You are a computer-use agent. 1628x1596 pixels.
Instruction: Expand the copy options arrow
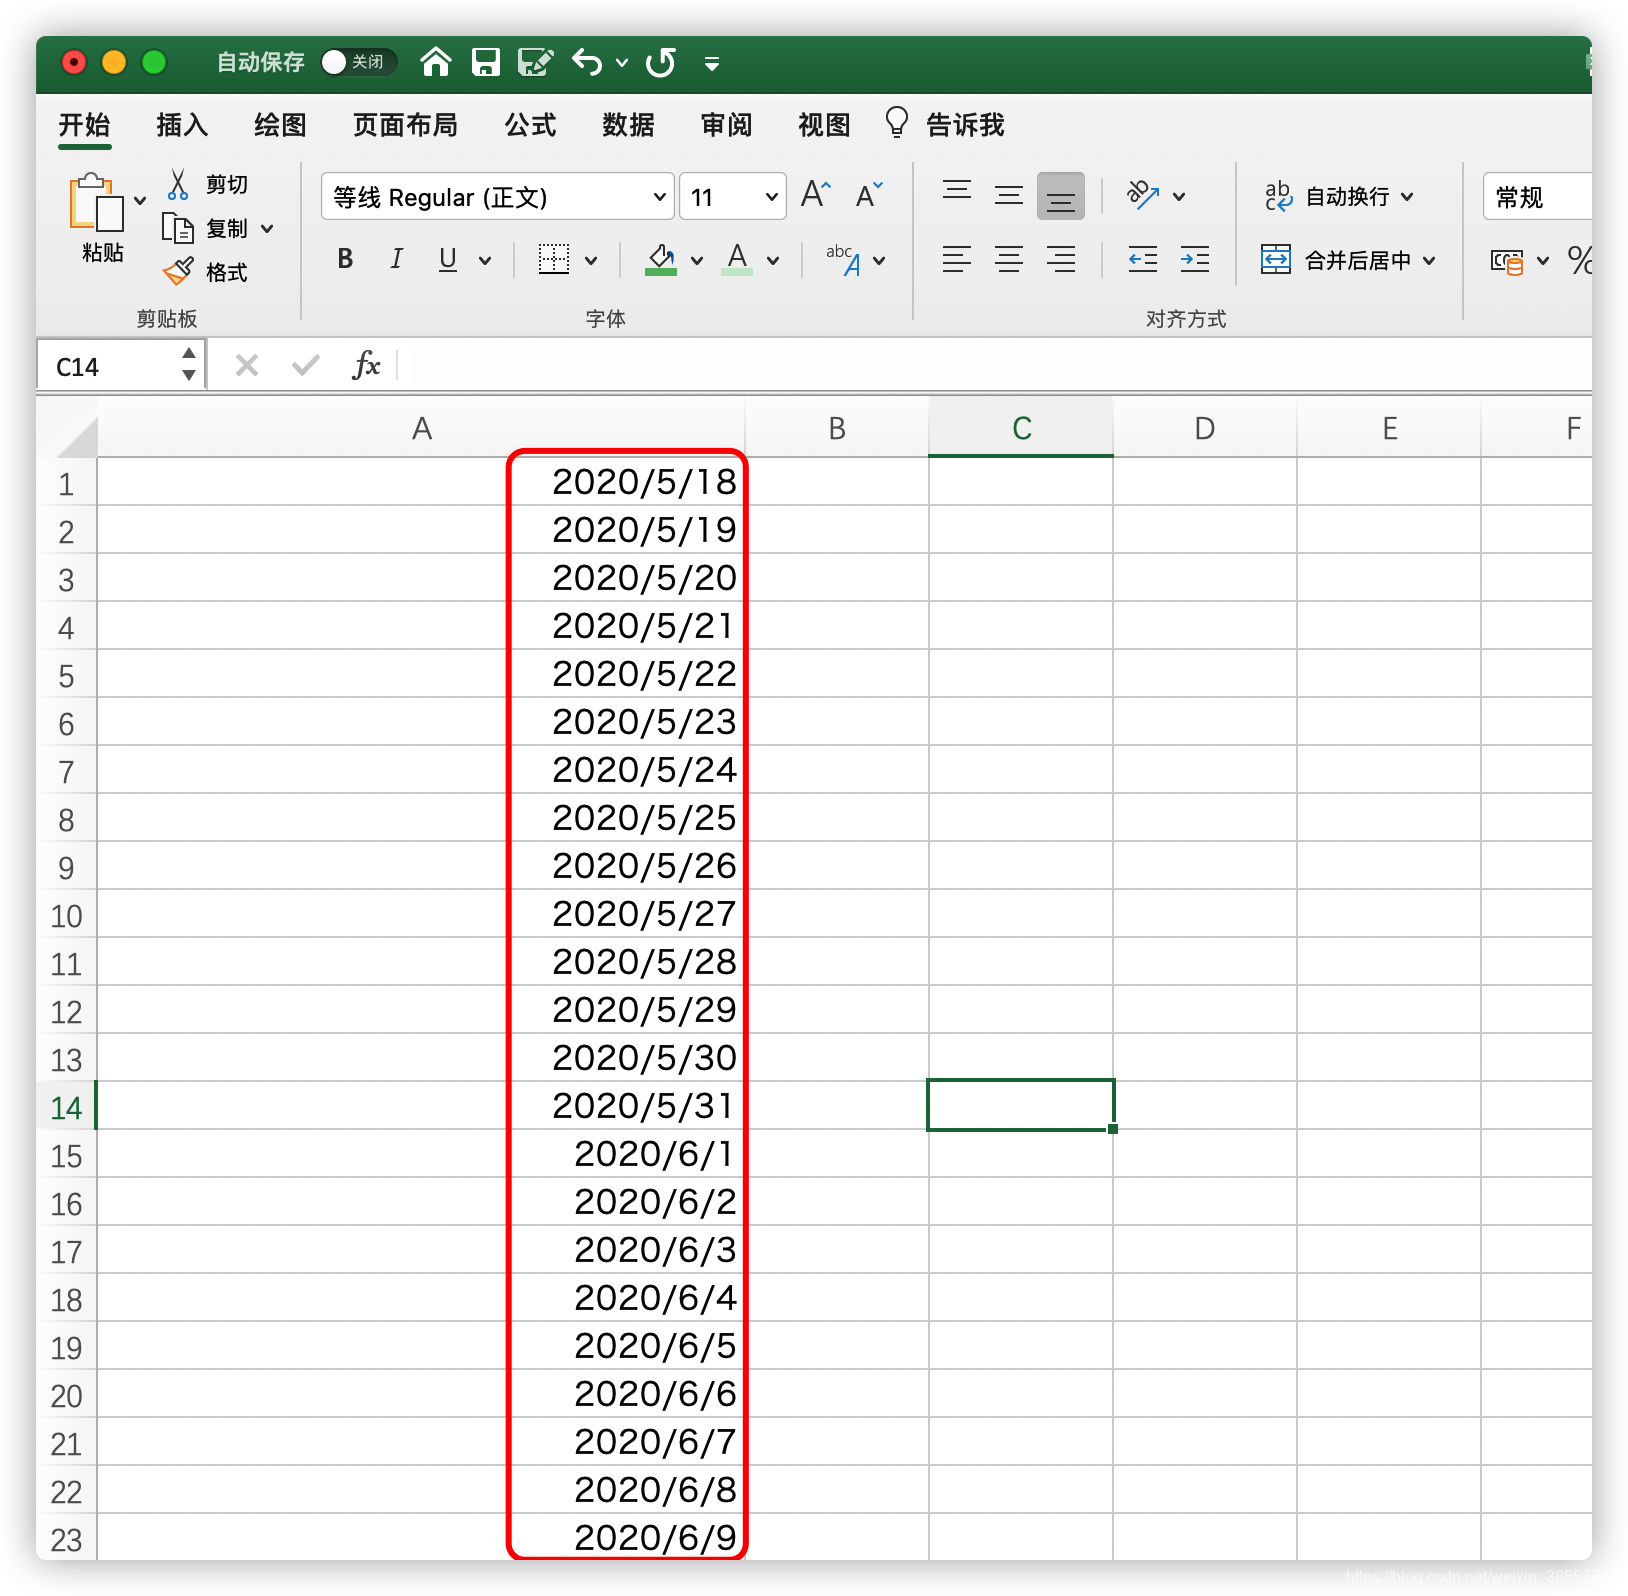tap(267, 229)
